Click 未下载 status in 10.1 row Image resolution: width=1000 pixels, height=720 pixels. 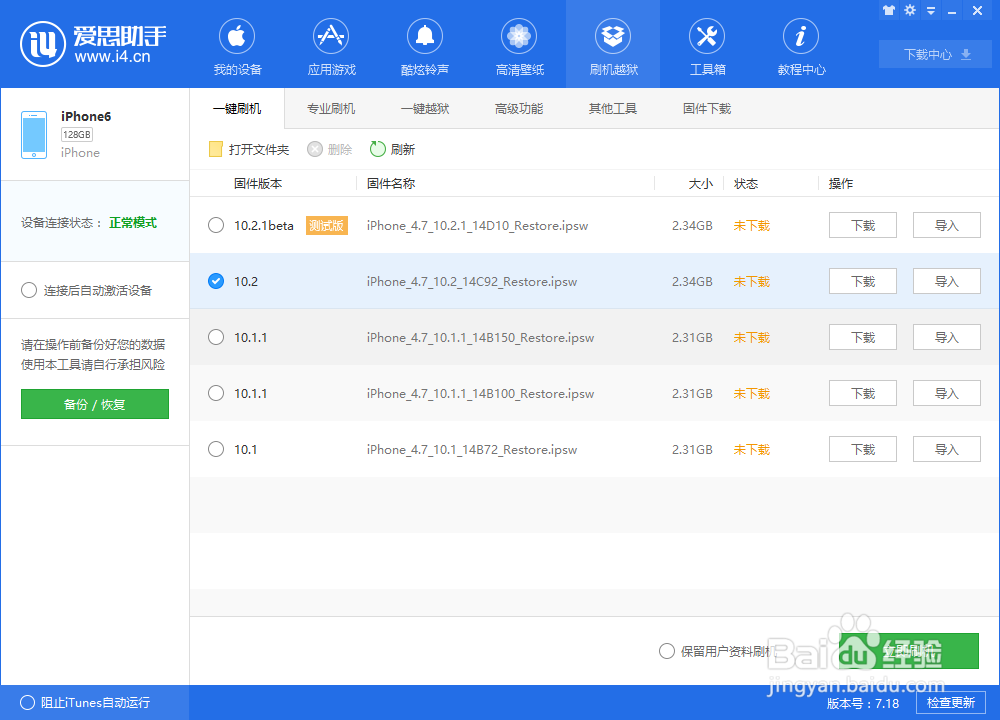coord(751,450)
